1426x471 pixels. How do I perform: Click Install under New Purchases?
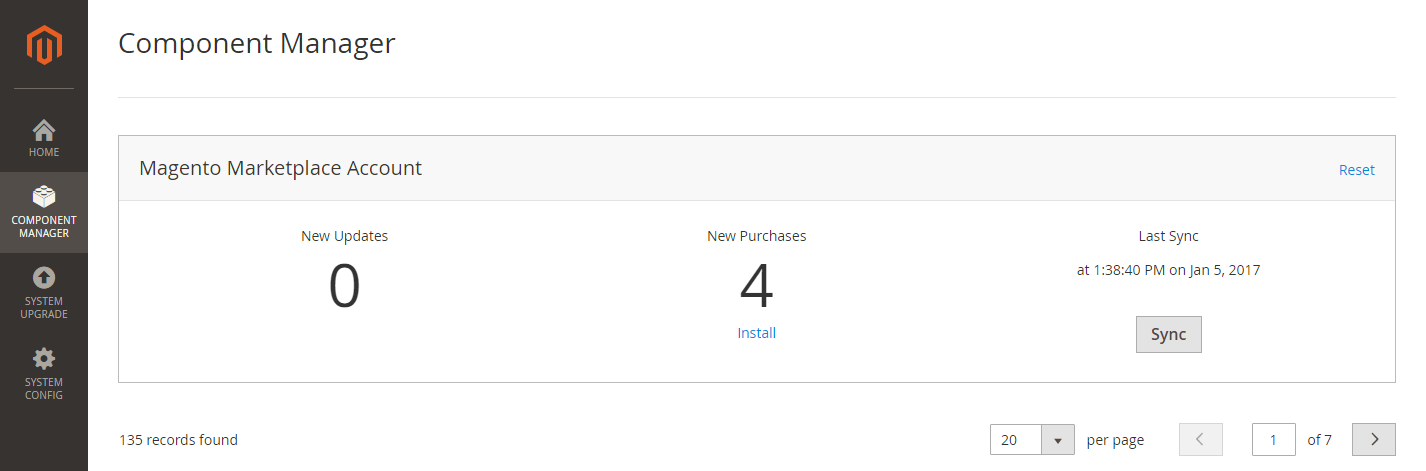pos(757,333)
